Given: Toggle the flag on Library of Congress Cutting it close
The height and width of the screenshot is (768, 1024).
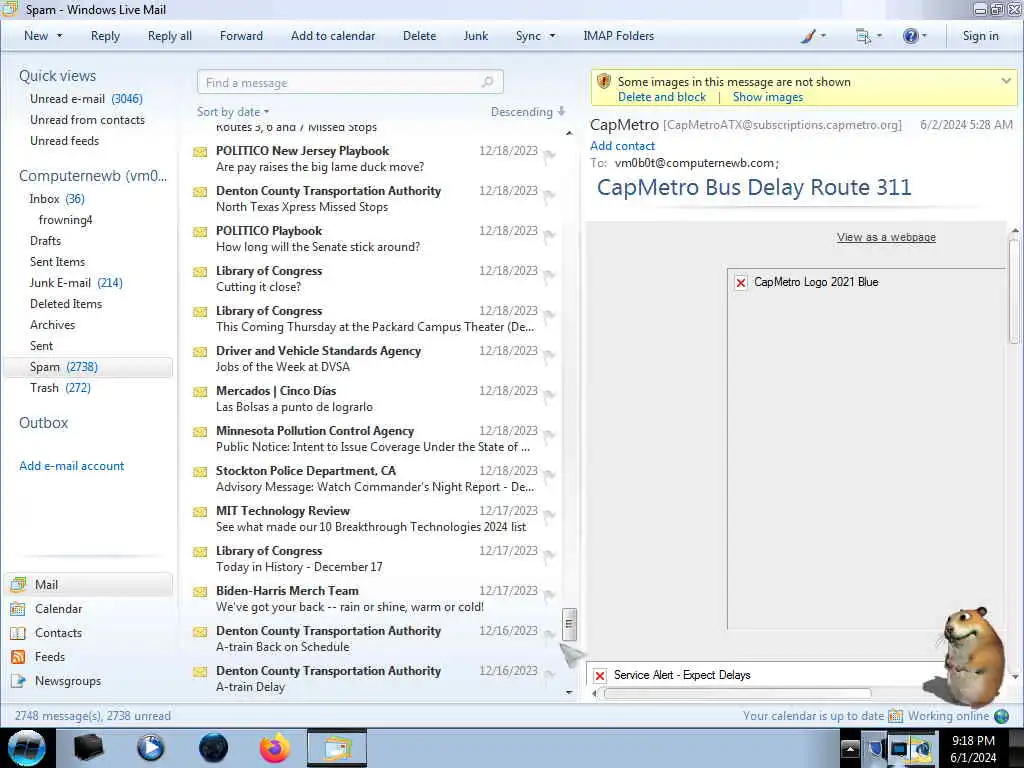Looking at the screenshot, I should coord(549,275).
